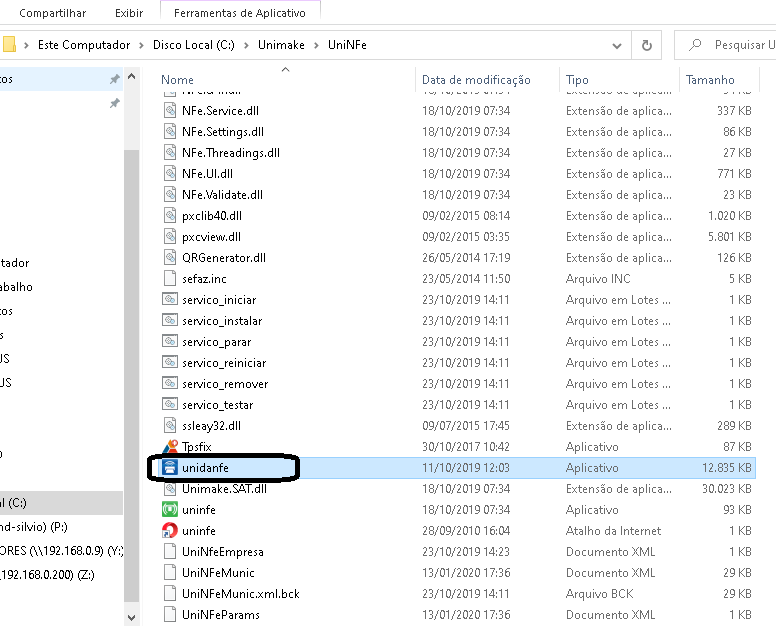Click the UniNFeMunic.xml.bck file icon

point(170,593)
